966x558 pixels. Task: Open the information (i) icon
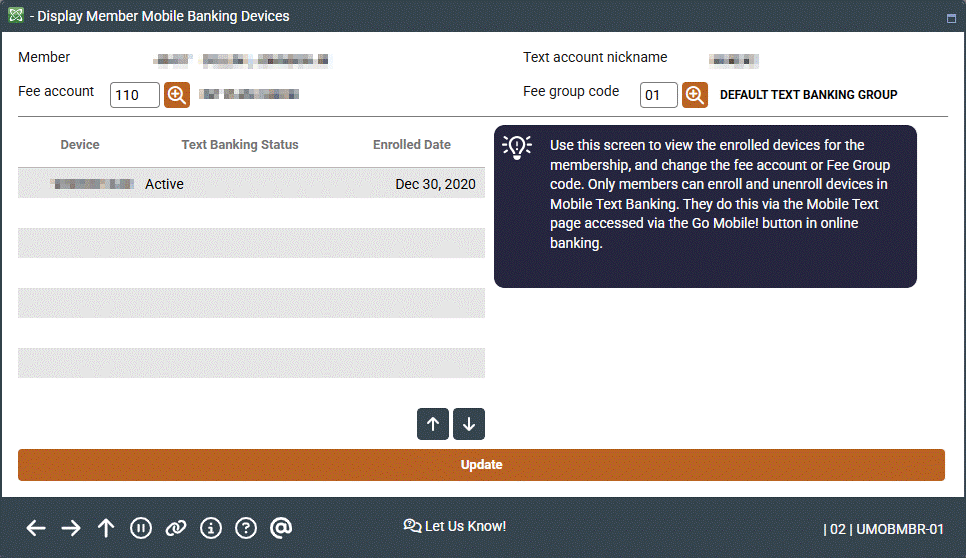211,528
